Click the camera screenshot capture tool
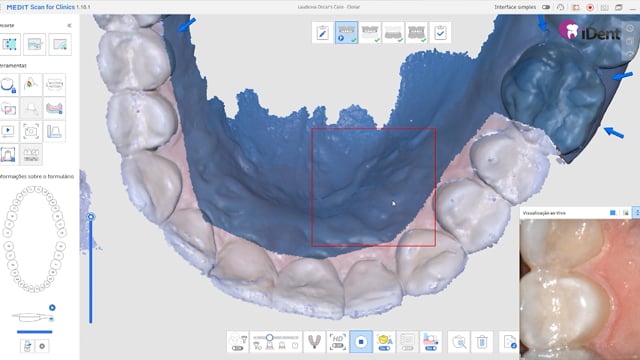The width and height of the screenshot is (640, 360). click(31, 131)
